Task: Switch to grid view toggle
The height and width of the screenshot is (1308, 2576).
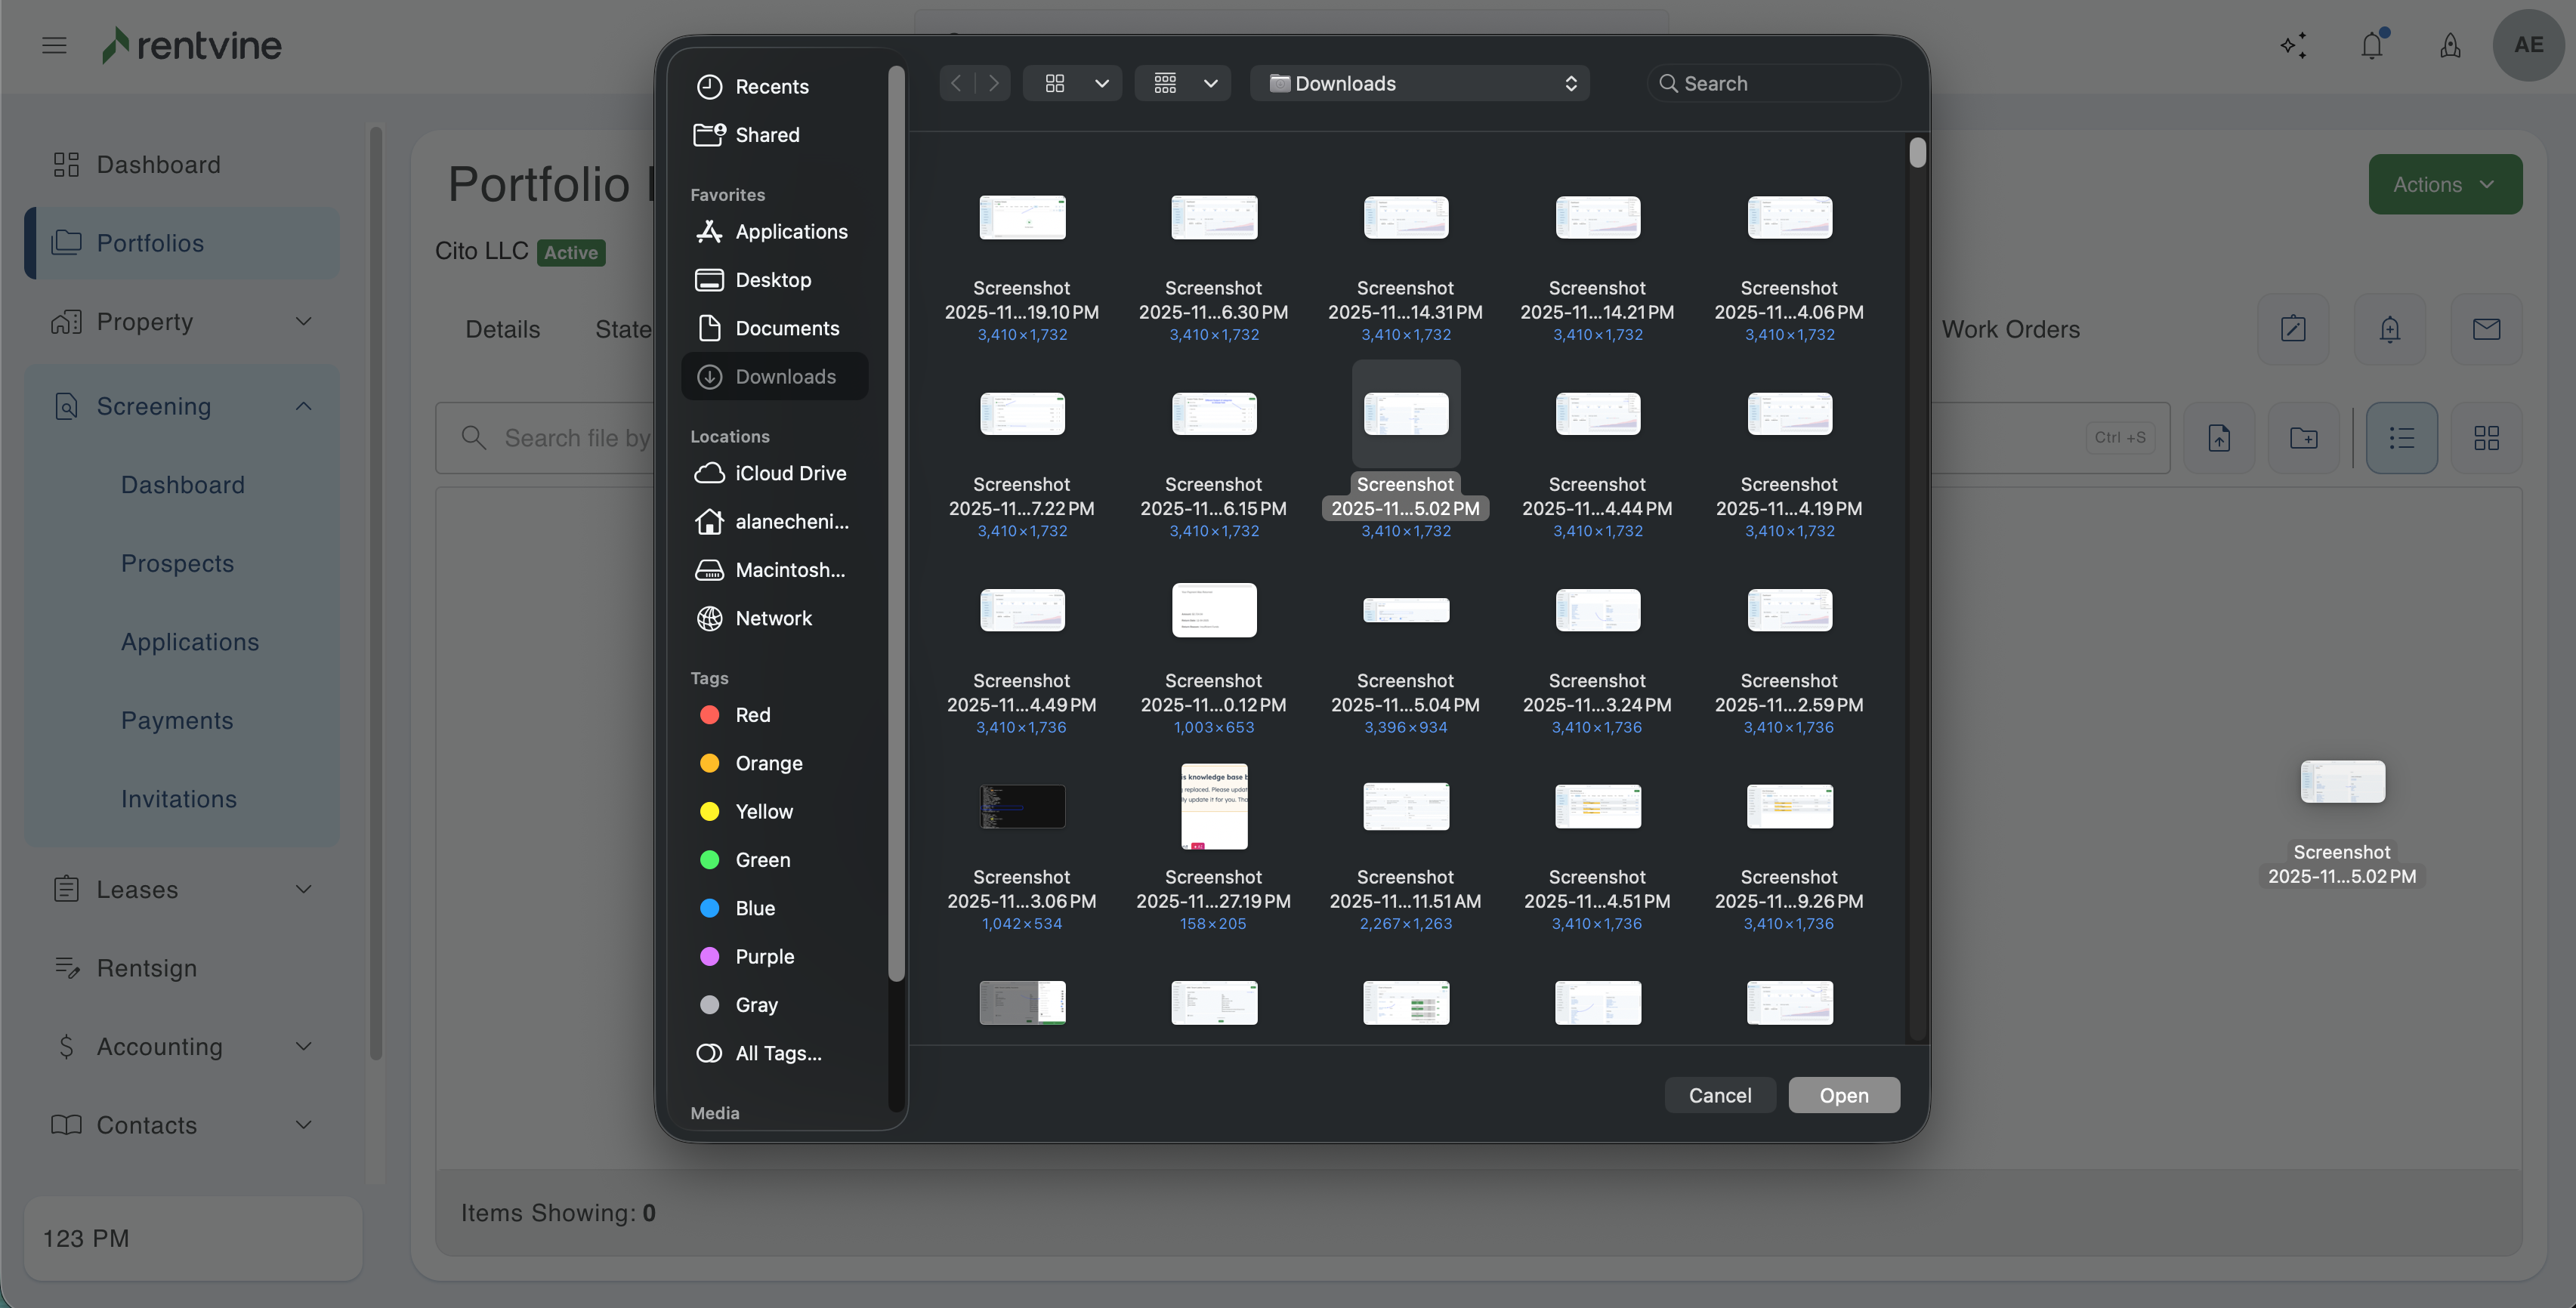Action: pos(2486,438)
